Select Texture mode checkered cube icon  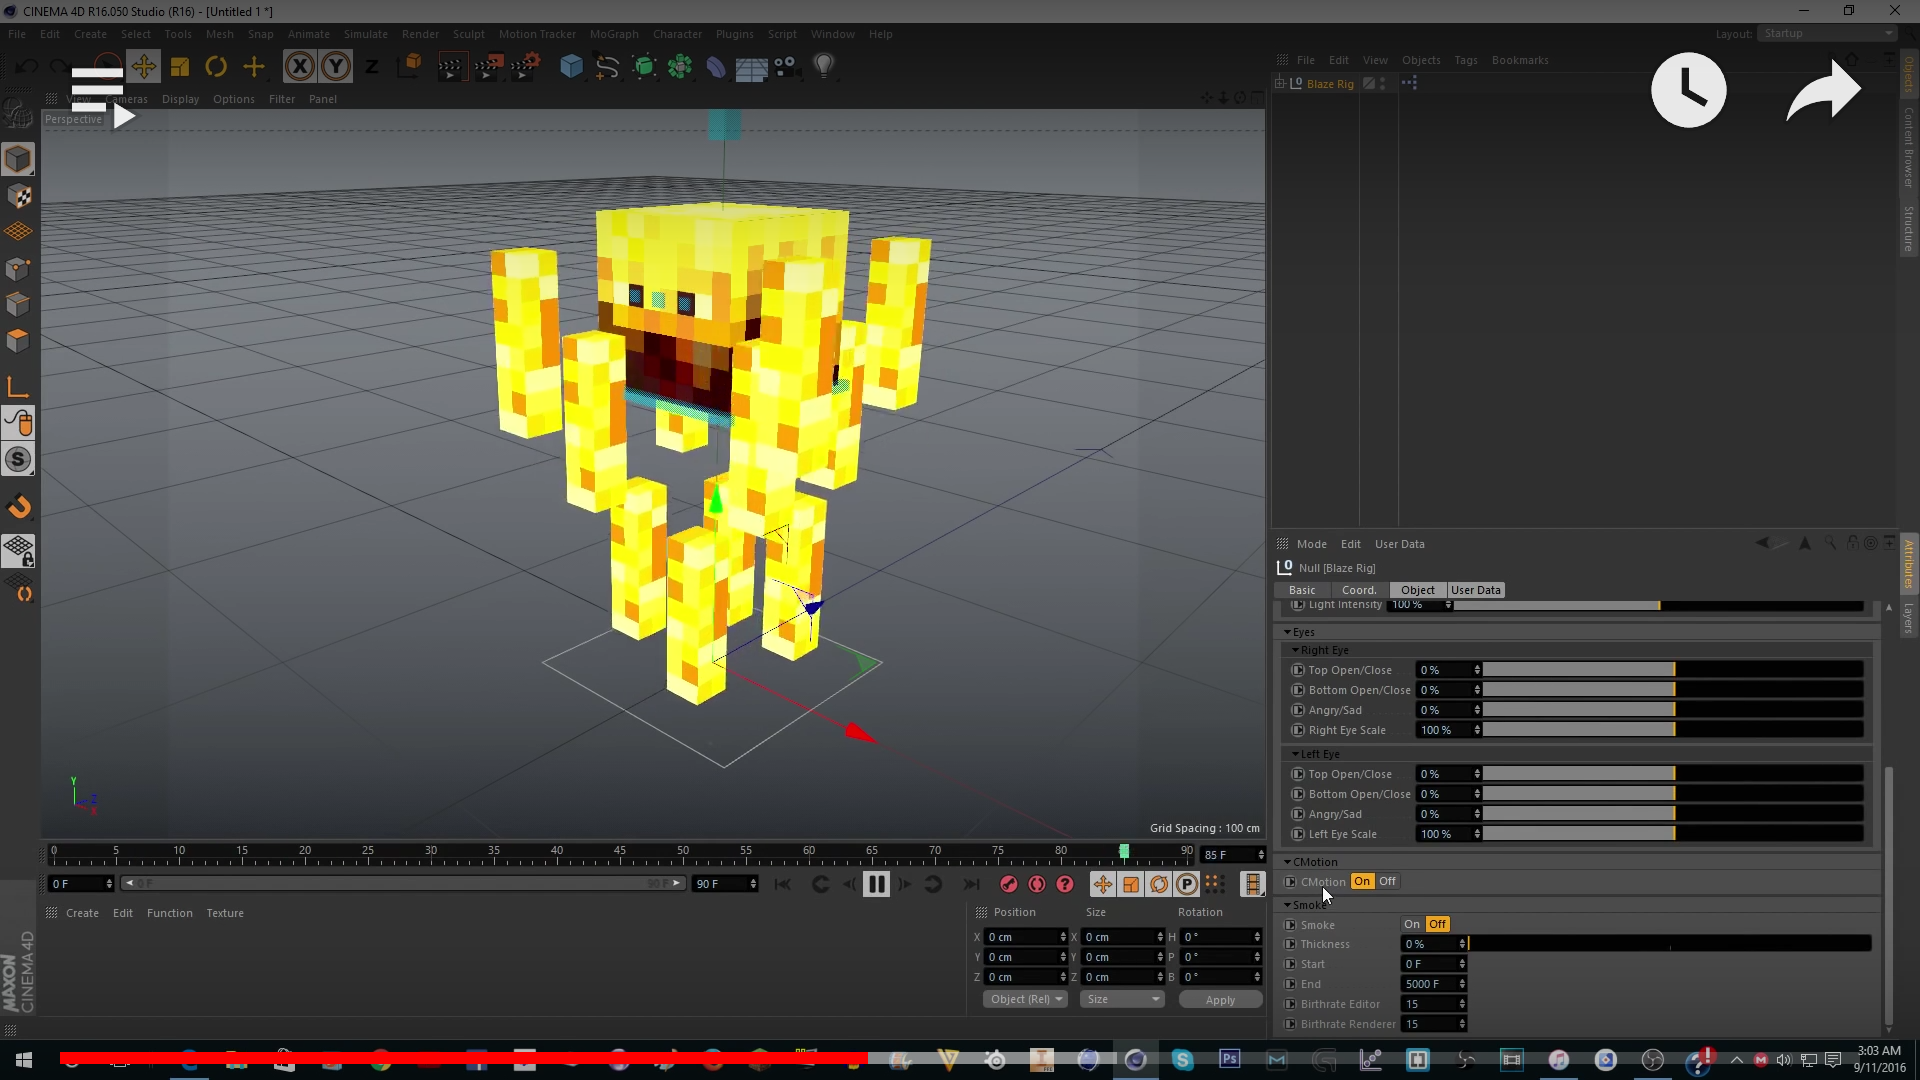[18, 196]
